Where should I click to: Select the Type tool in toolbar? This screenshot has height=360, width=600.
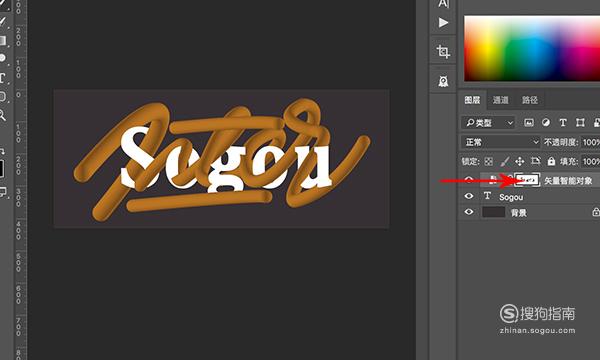[2, 78]
